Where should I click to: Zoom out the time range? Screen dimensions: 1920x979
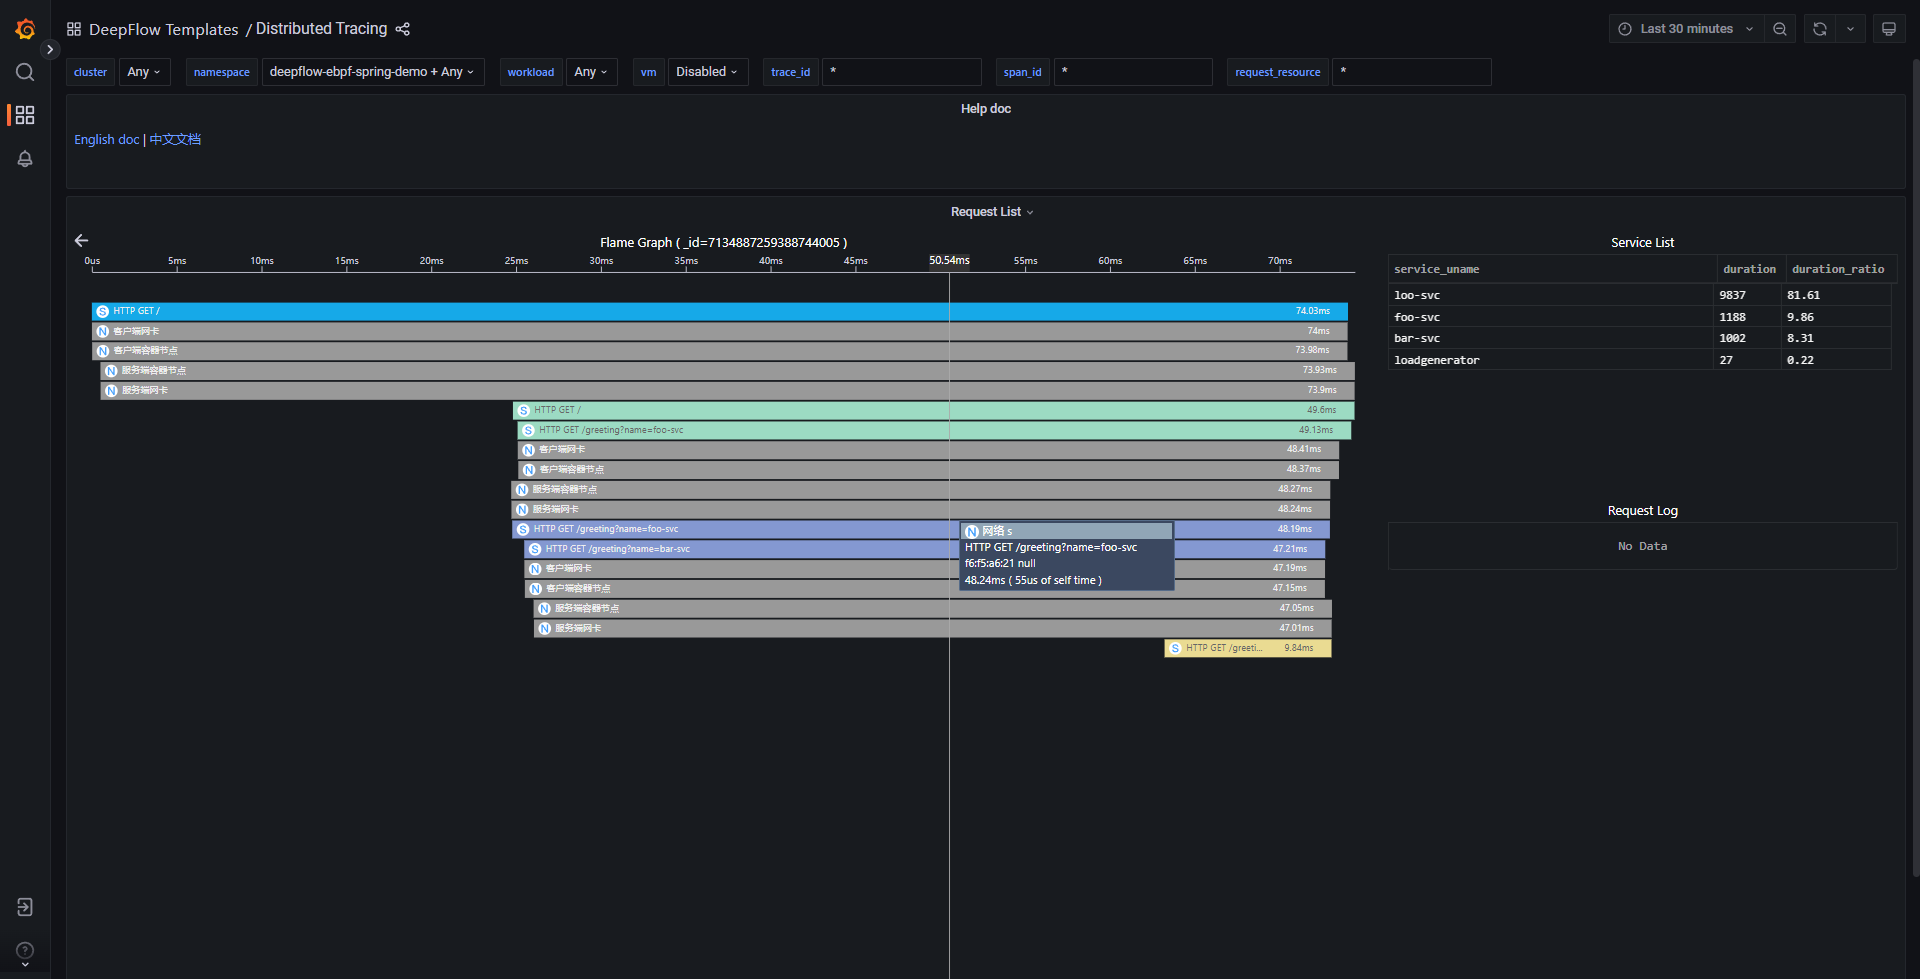(1779, 28)
